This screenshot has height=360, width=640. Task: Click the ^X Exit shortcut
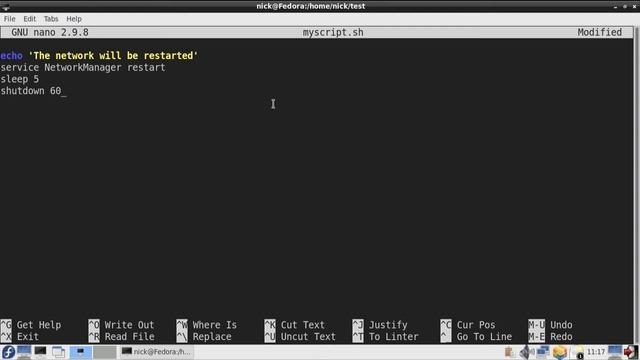tap(20, 337)
